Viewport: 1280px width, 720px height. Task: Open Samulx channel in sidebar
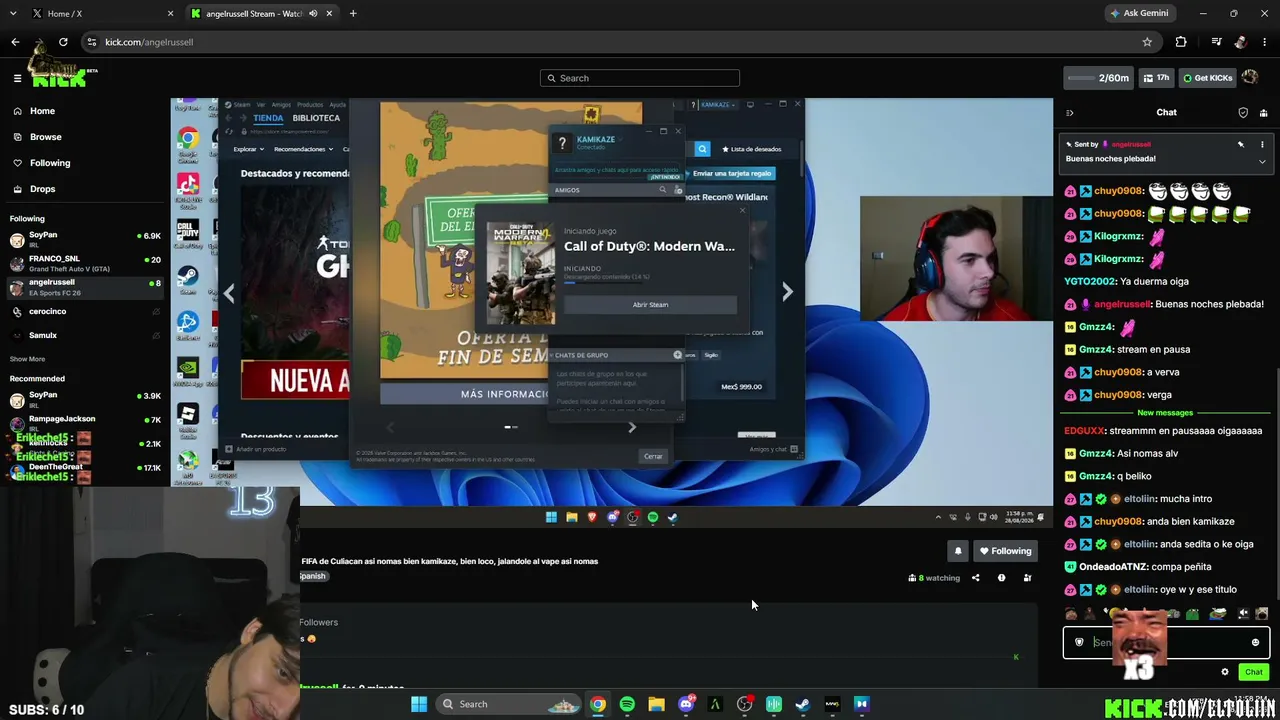[85, 335]
